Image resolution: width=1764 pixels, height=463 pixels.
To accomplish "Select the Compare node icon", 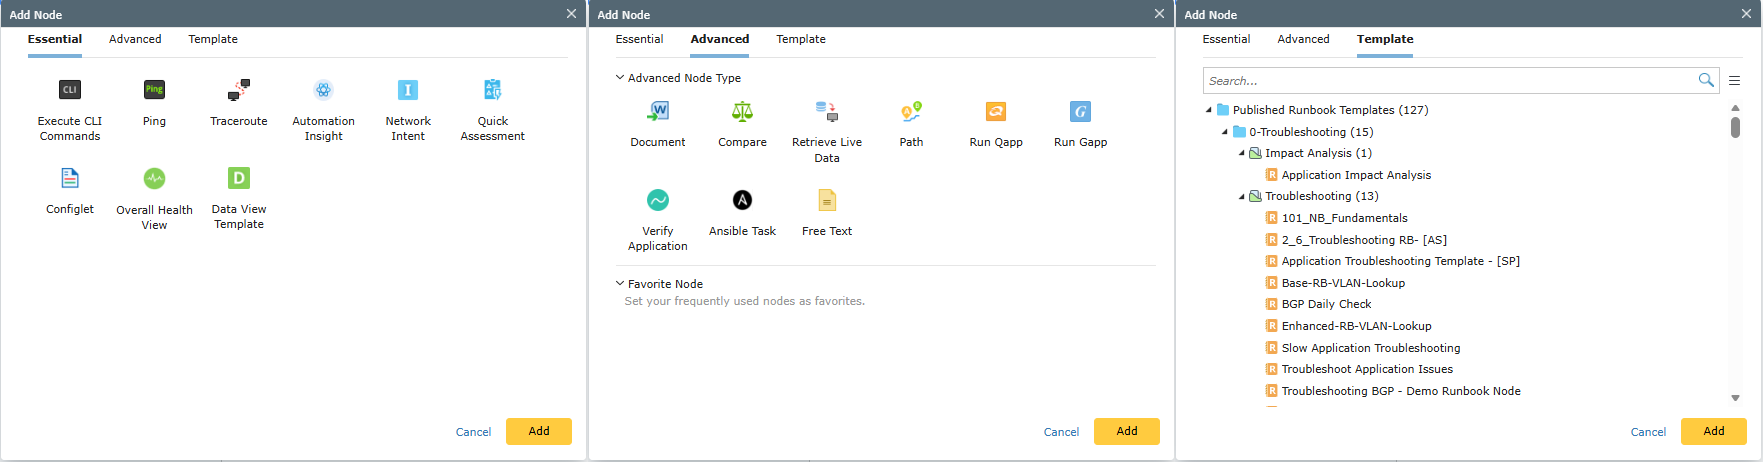I will pyautogui.click(x=742, y=111).
